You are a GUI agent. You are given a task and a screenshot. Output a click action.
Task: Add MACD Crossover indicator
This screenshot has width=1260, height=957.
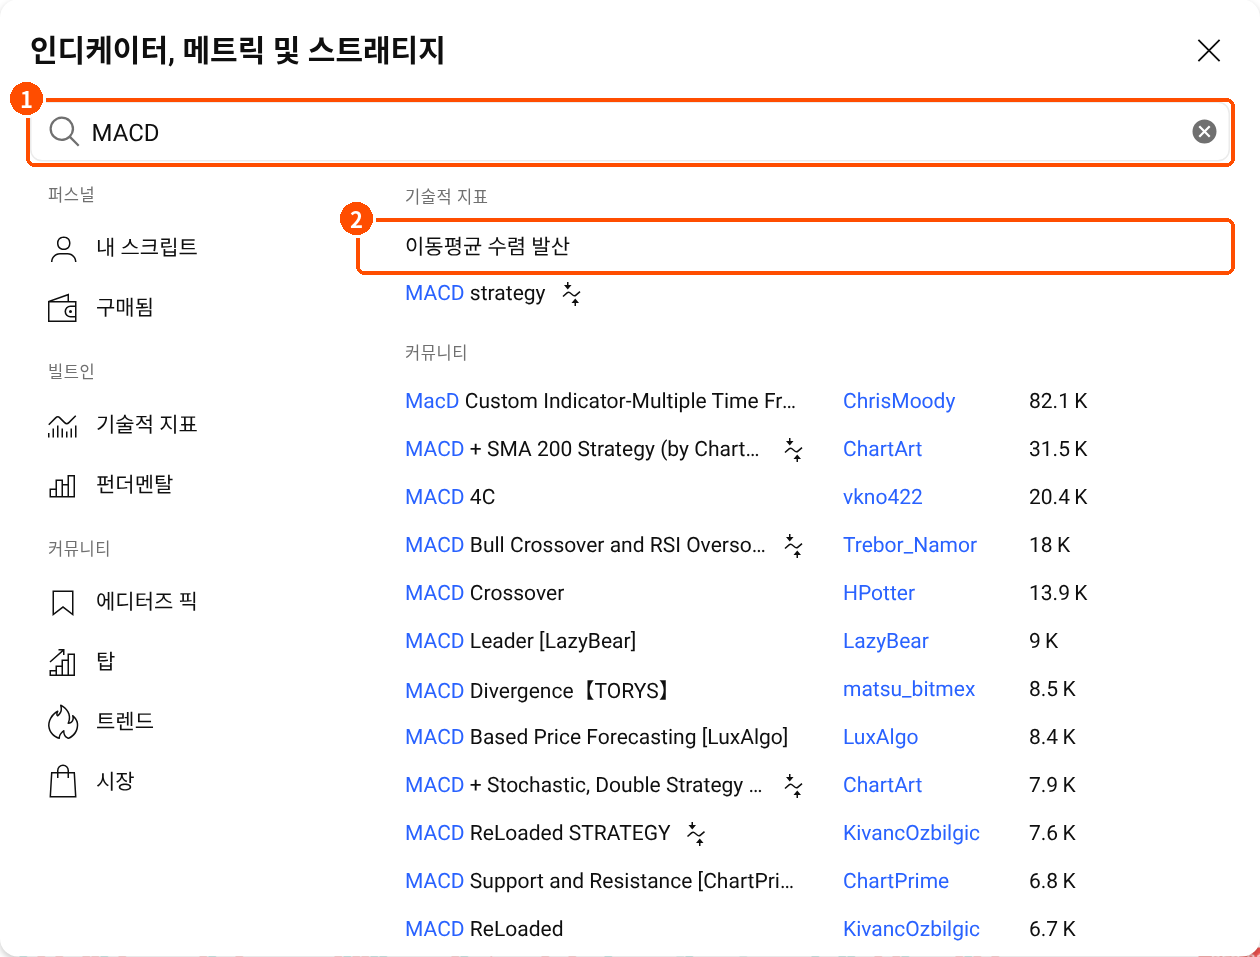pyautogui.click(x=484, y=593)
